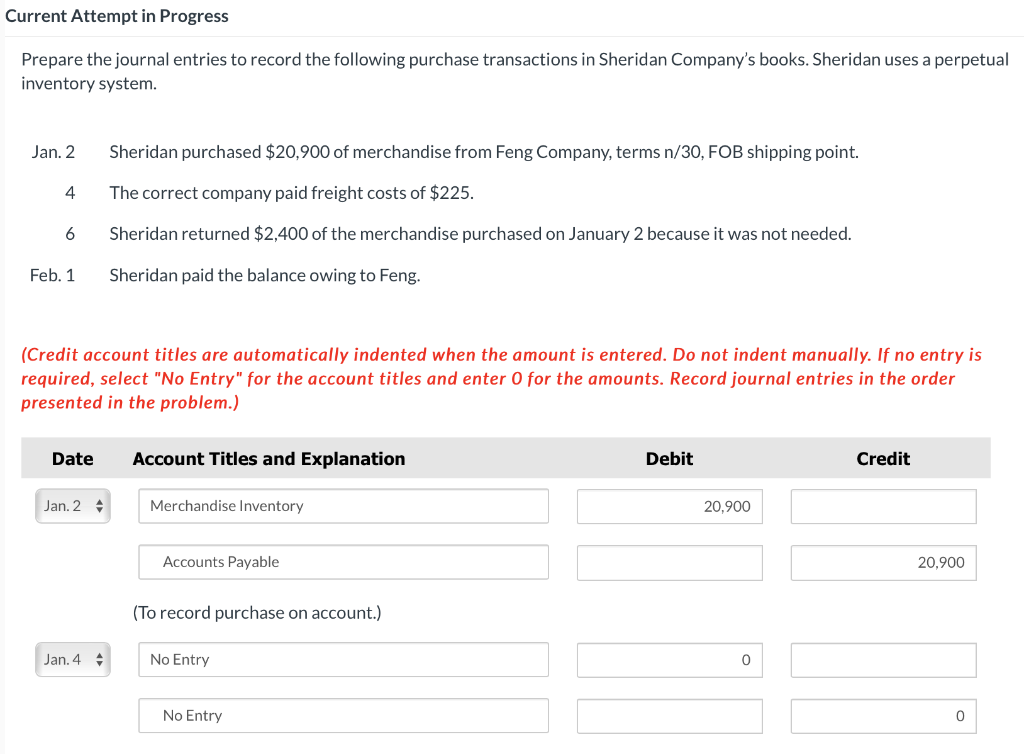Focus the Jan. 4 debit field showing 0
Image resolution: width=1024 pixels, height=754 pixels.
click(x=669, y=660)
